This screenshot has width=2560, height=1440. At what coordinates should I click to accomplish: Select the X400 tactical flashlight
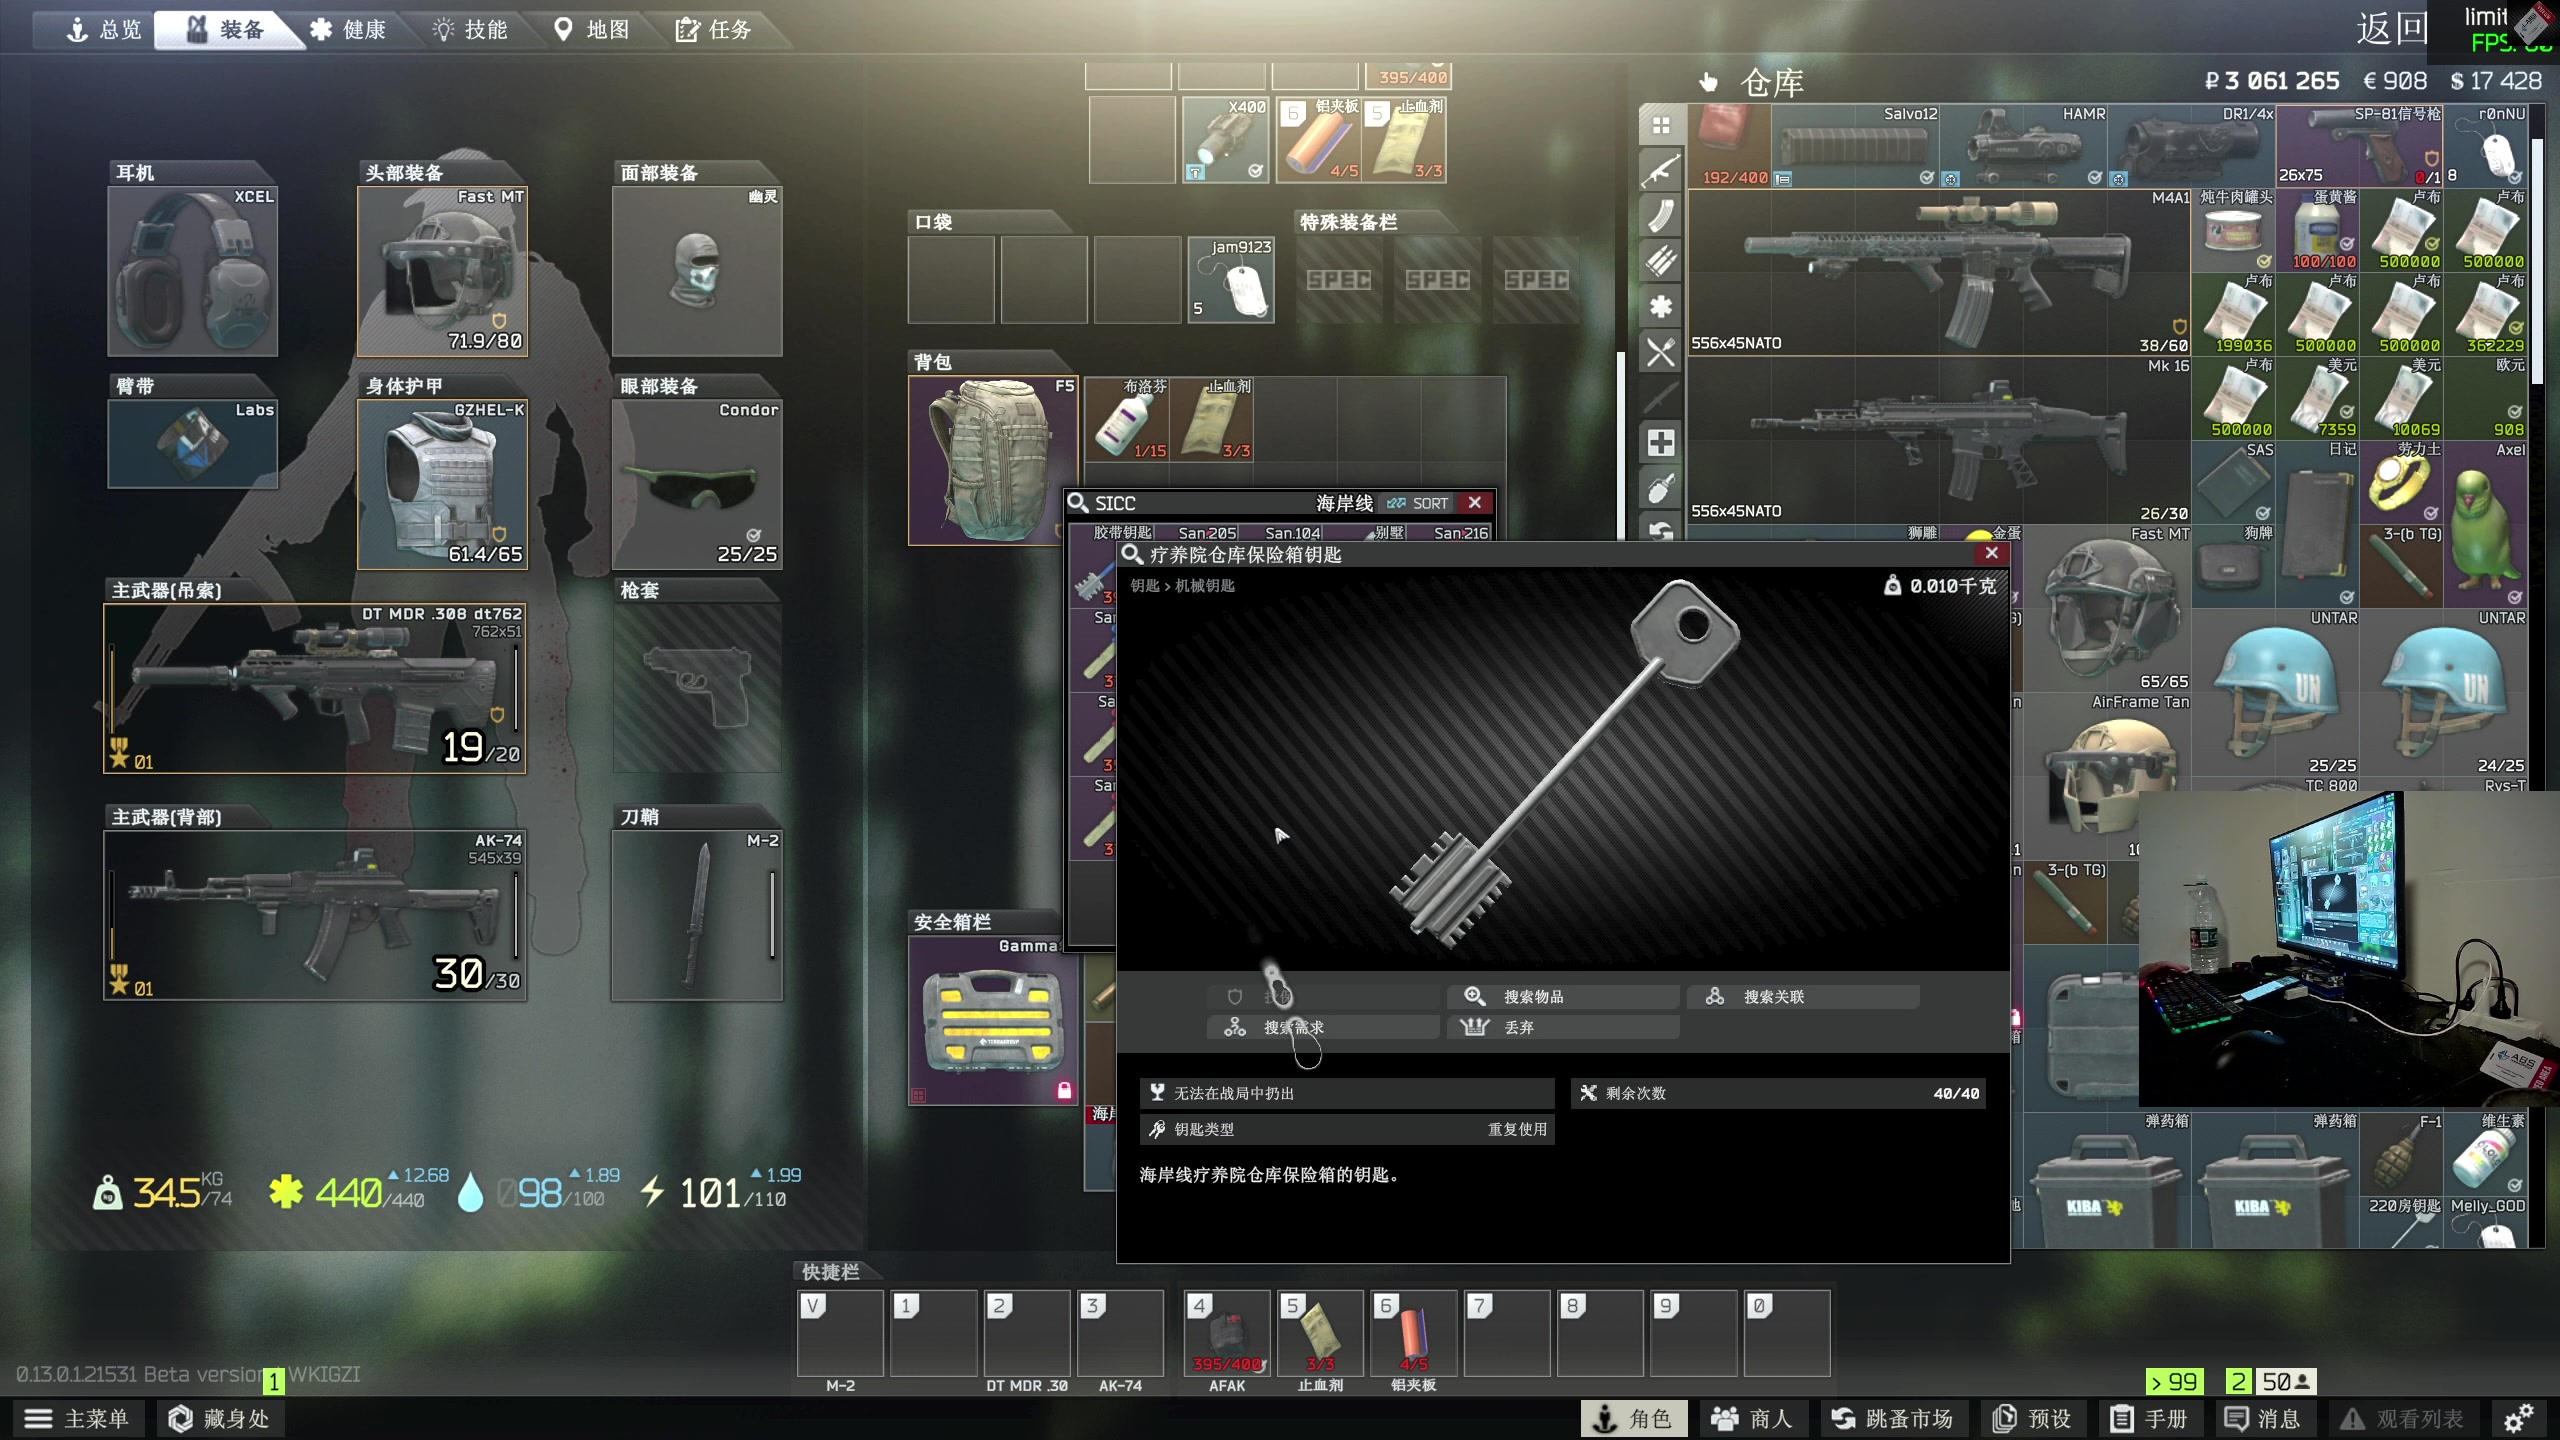[1225, 140]
